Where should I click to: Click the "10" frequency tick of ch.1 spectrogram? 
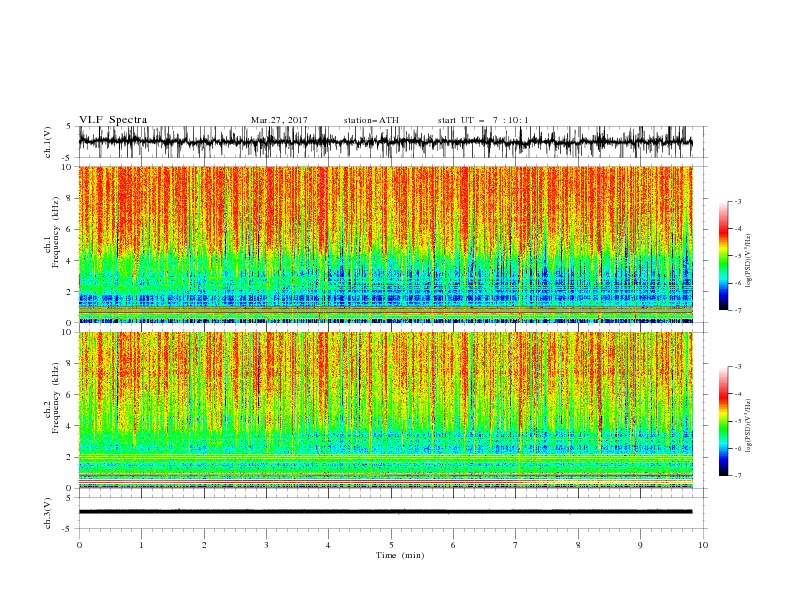click(x=67, y=167)
